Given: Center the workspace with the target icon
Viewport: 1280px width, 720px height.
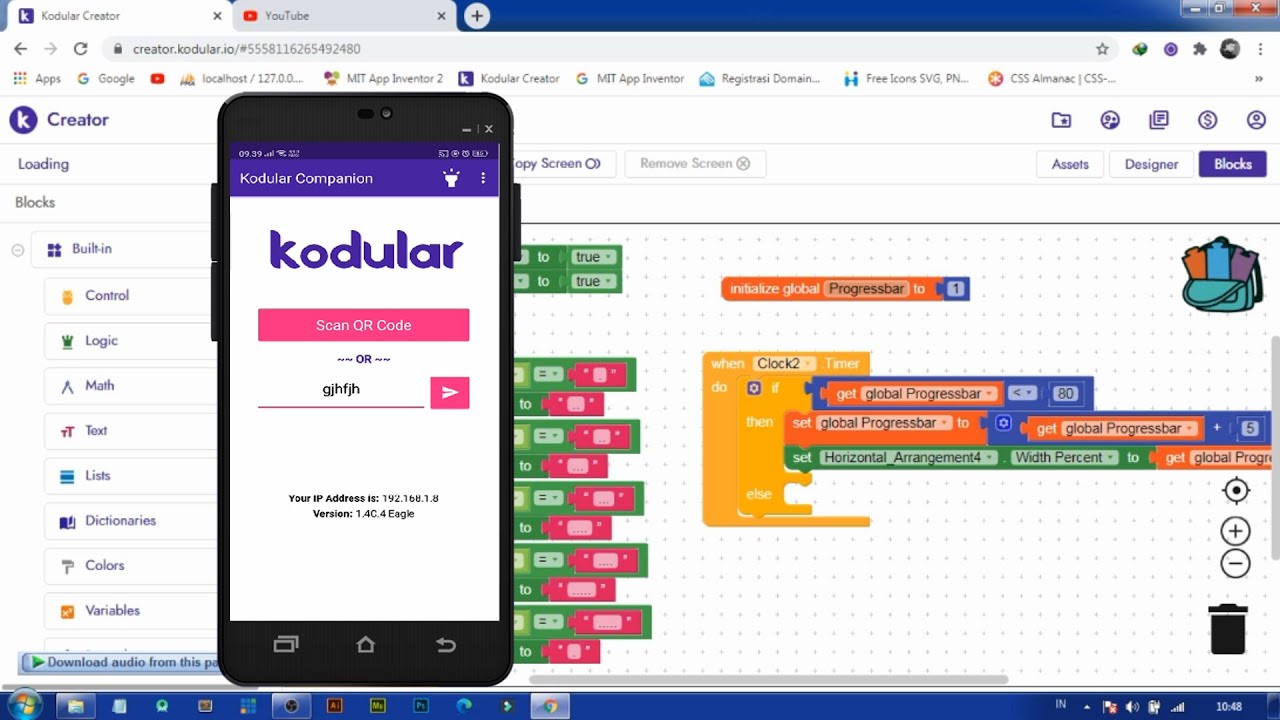Looking at the screenshot, I should coord(1236,491).
